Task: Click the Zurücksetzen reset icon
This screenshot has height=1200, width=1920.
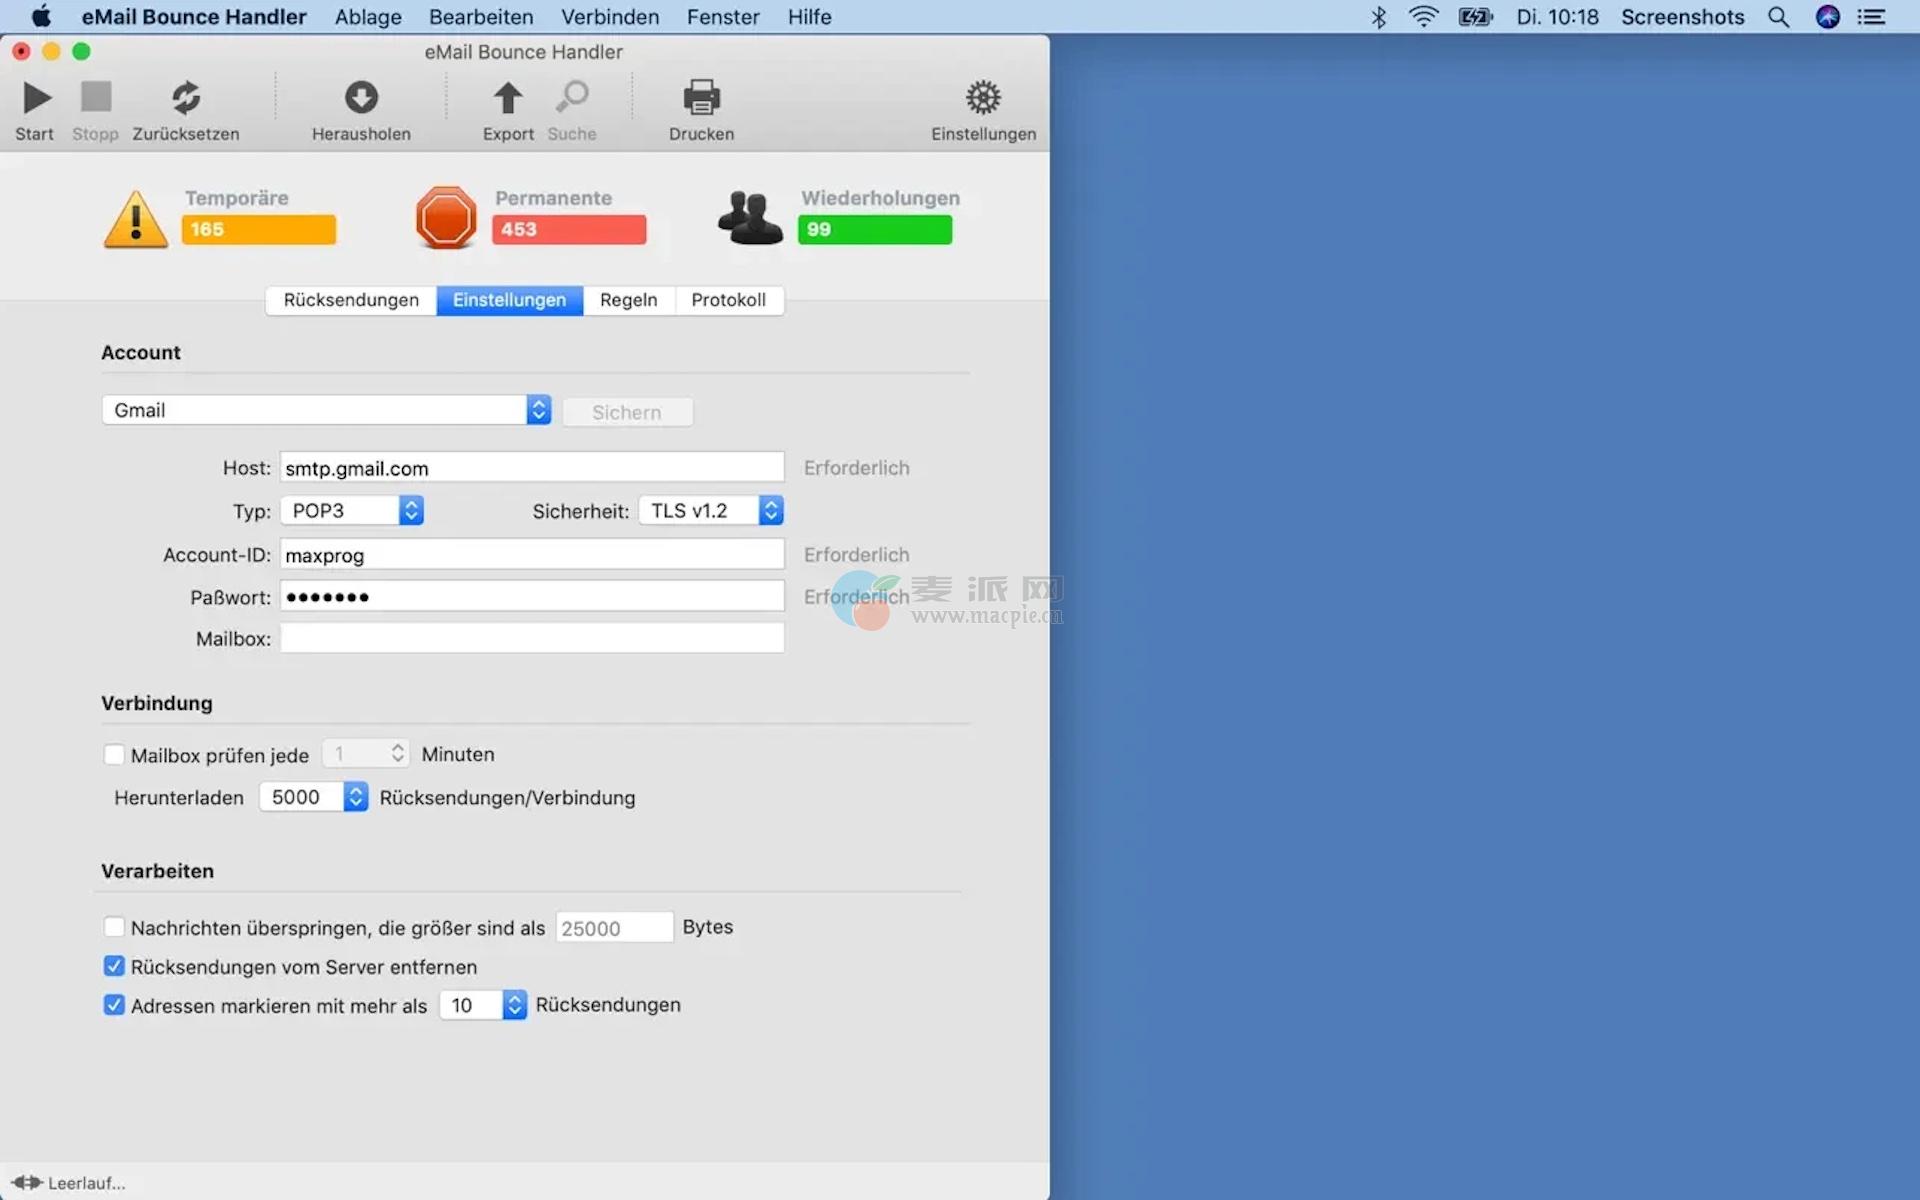Action: [x=186, y=98]
